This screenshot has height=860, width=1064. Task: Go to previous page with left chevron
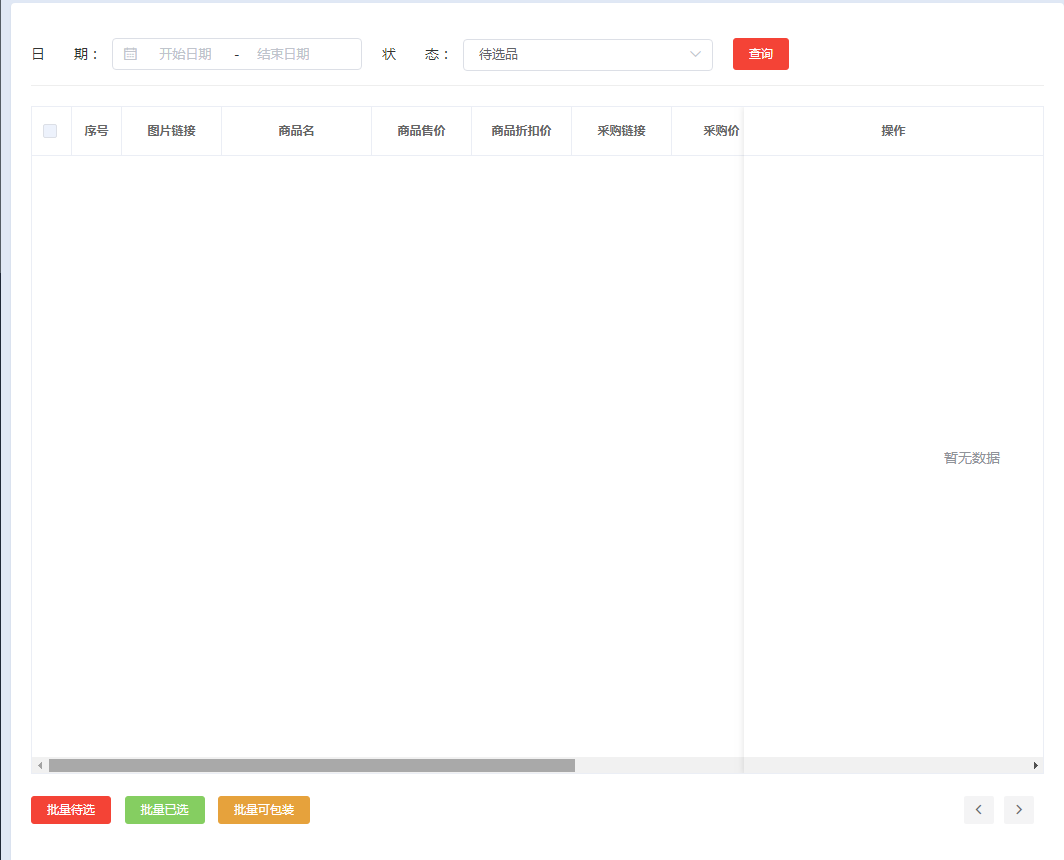coord(978,810)
